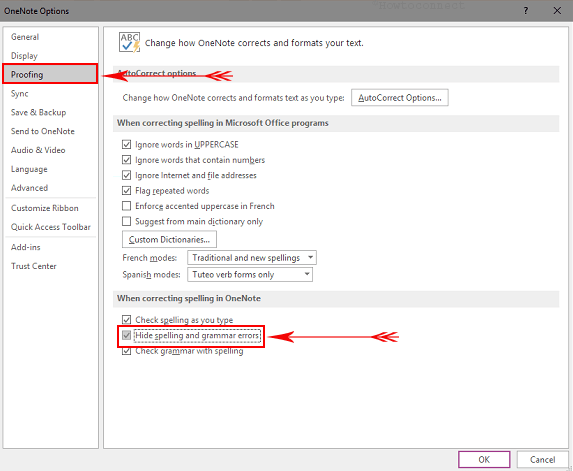Toggle Ignore words in UPPERCASE checkbox

tap(126, 144)
